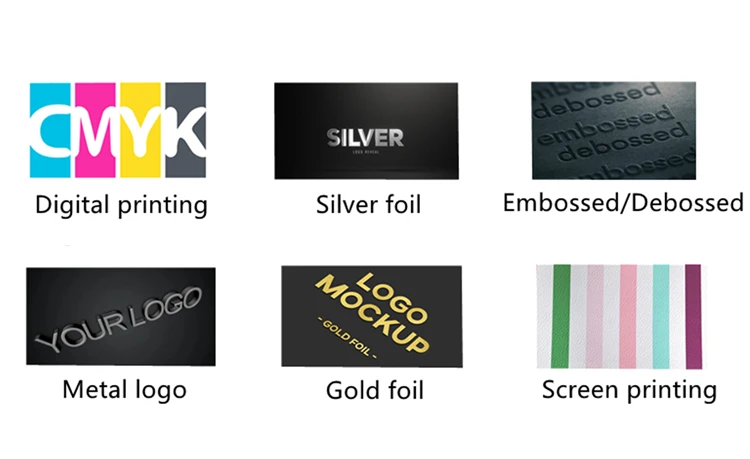Screen dimensions: 750x459
Task: Click the SILVER text on black card
Action: (365, 138)
